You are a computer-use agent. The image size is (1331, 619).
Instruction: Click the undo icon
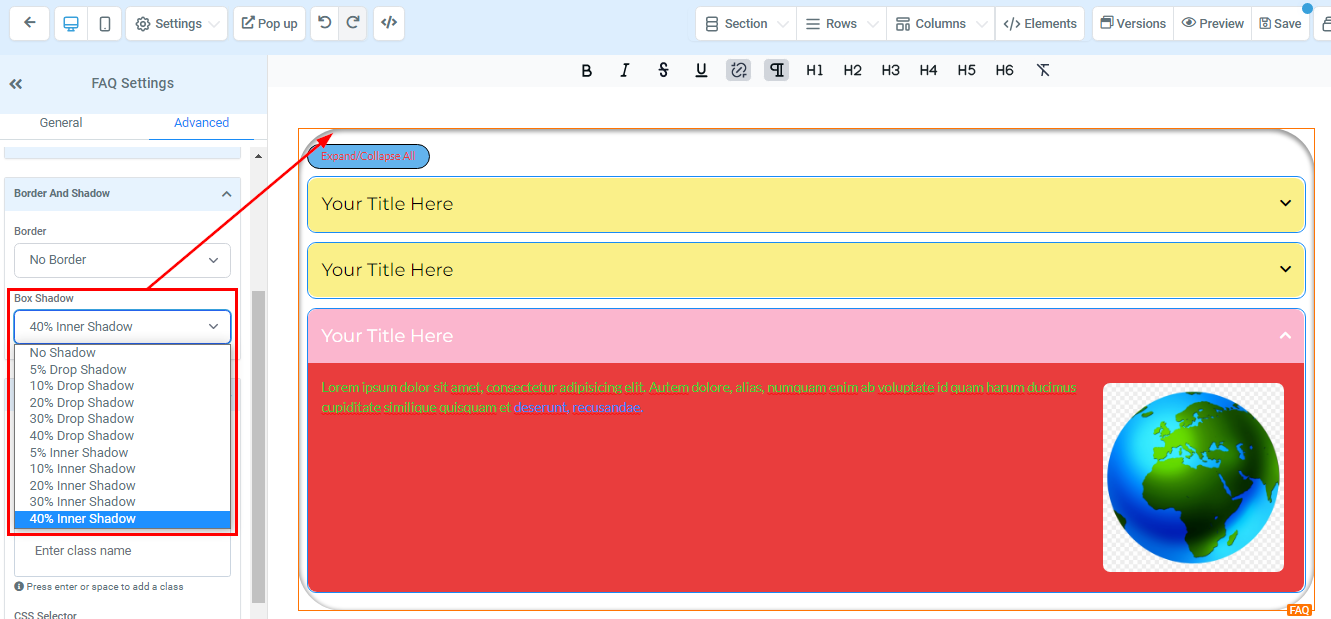324,23
